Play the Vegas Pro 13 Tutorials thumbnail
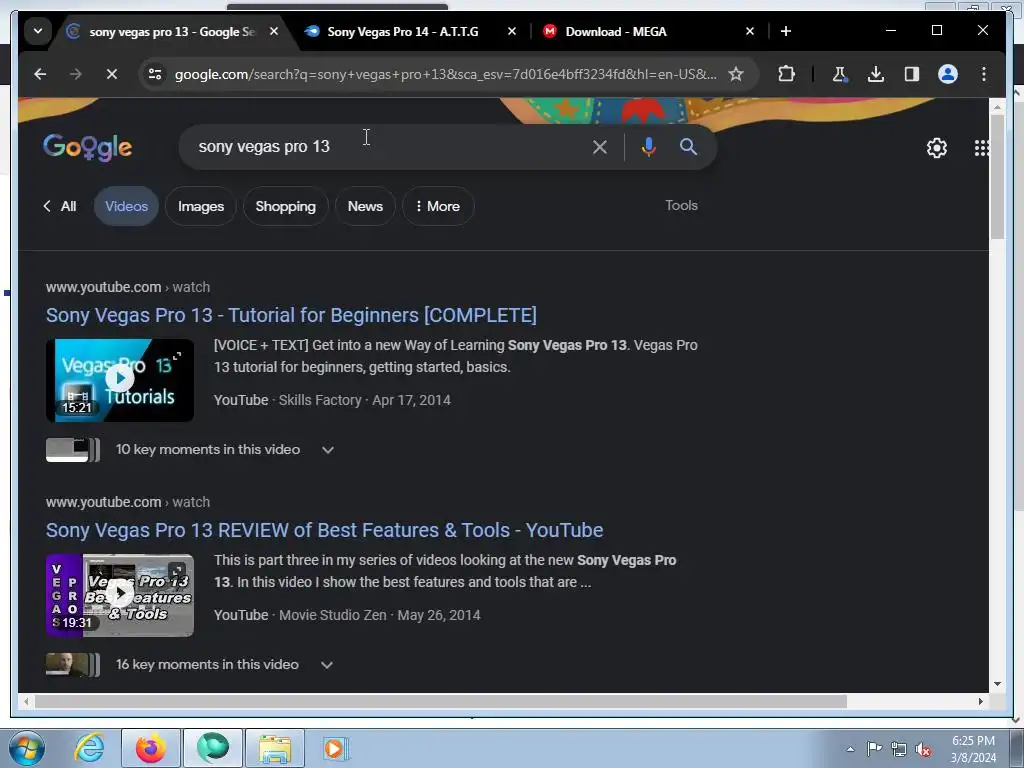Screen dimensions: 1024x768 [x=120, y=380]
